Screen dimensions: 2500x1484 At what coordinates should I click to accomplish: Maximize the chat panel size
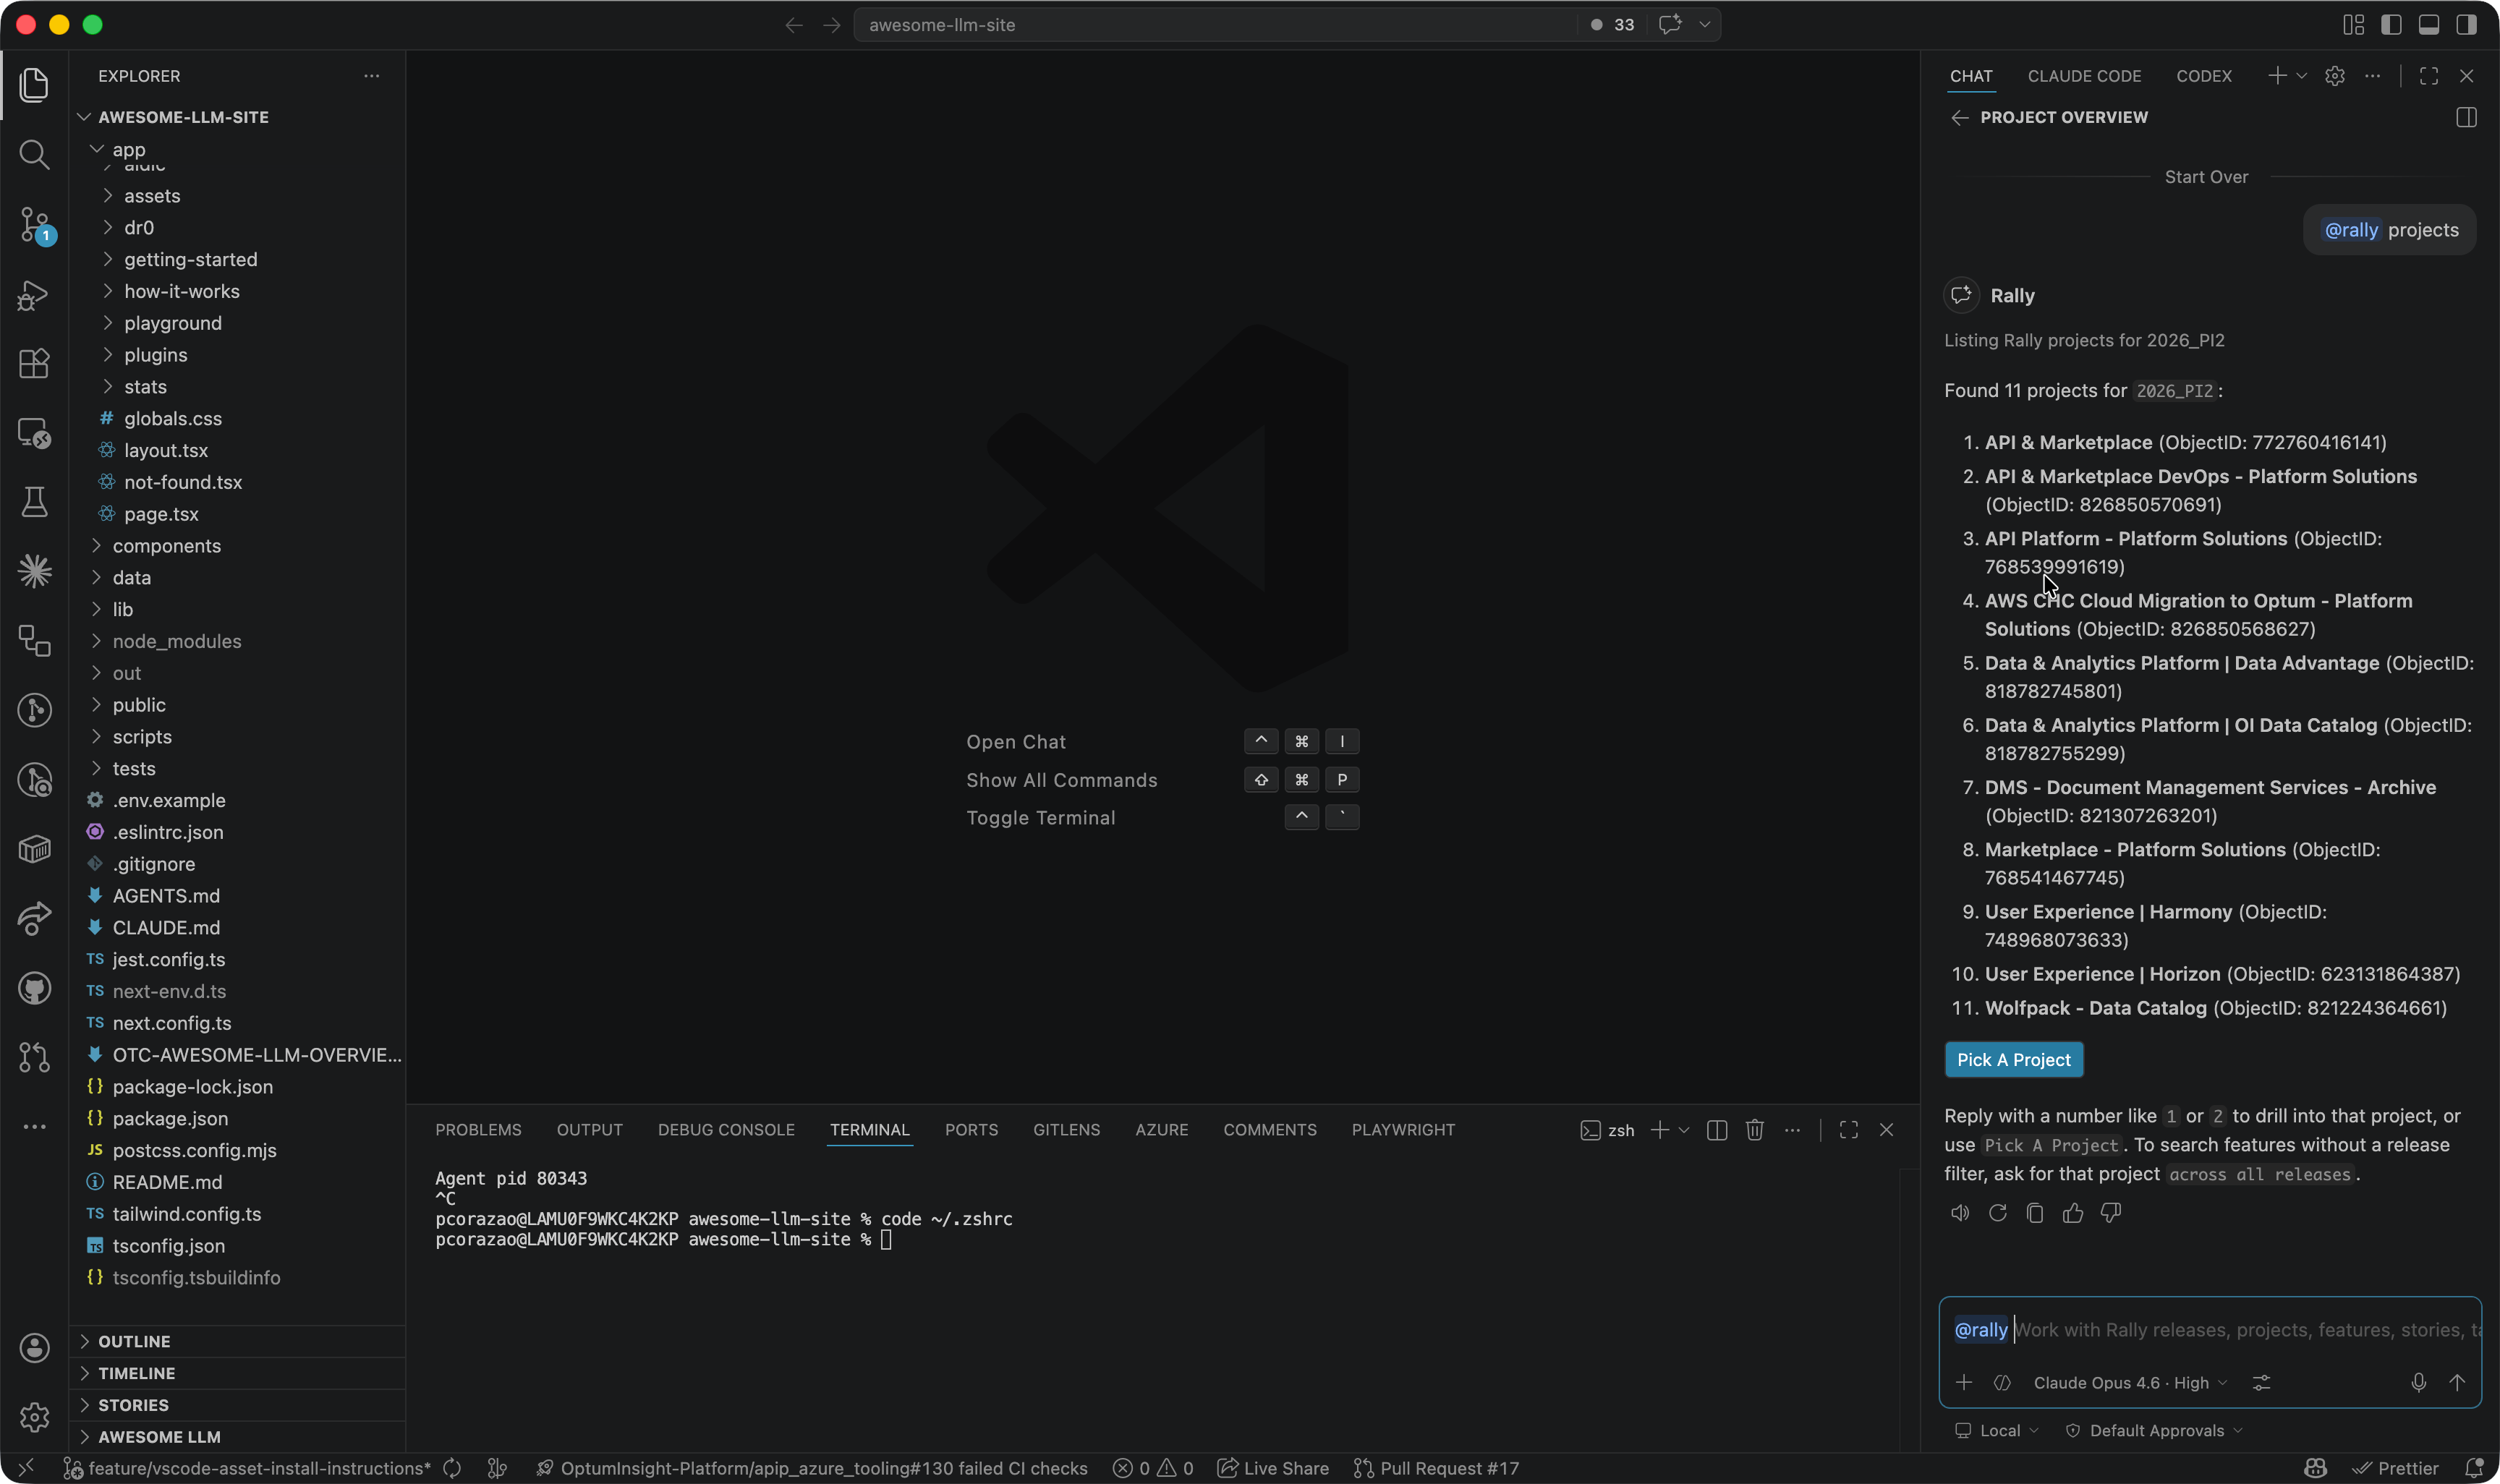coord(2428,76)
